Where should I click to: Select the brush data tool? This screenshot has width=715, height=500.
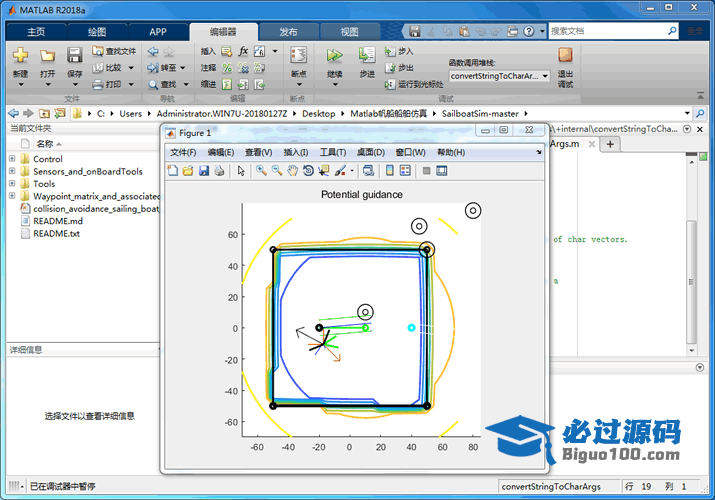tap(340, 171)
